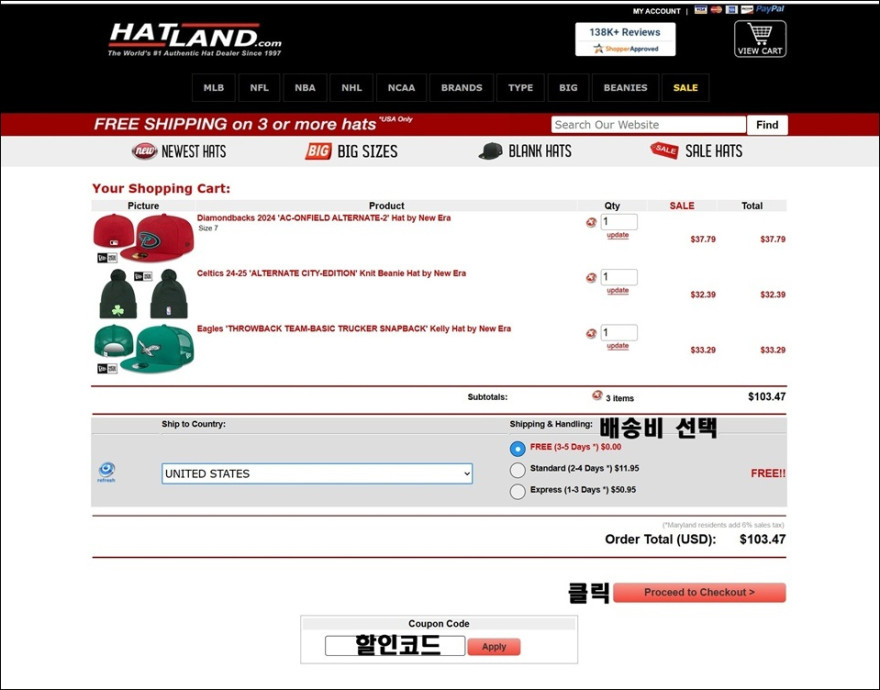Viewport: 880px width, 690px height.
Task: Click the Diamondbacks red hat thumbnail
Action: pos(144,238)
